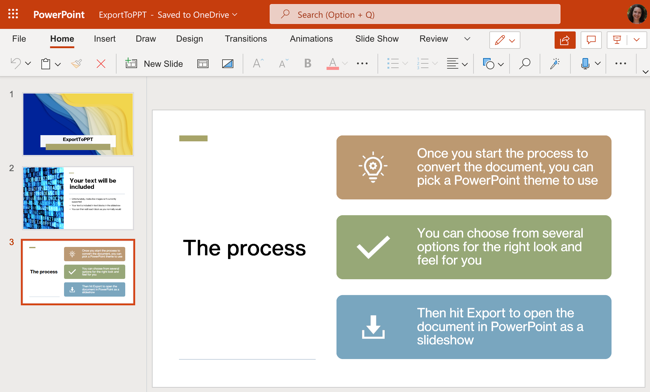Expand the Present options dropdown arrow
This screenshot has width=650, height=392.
(637, 40)
